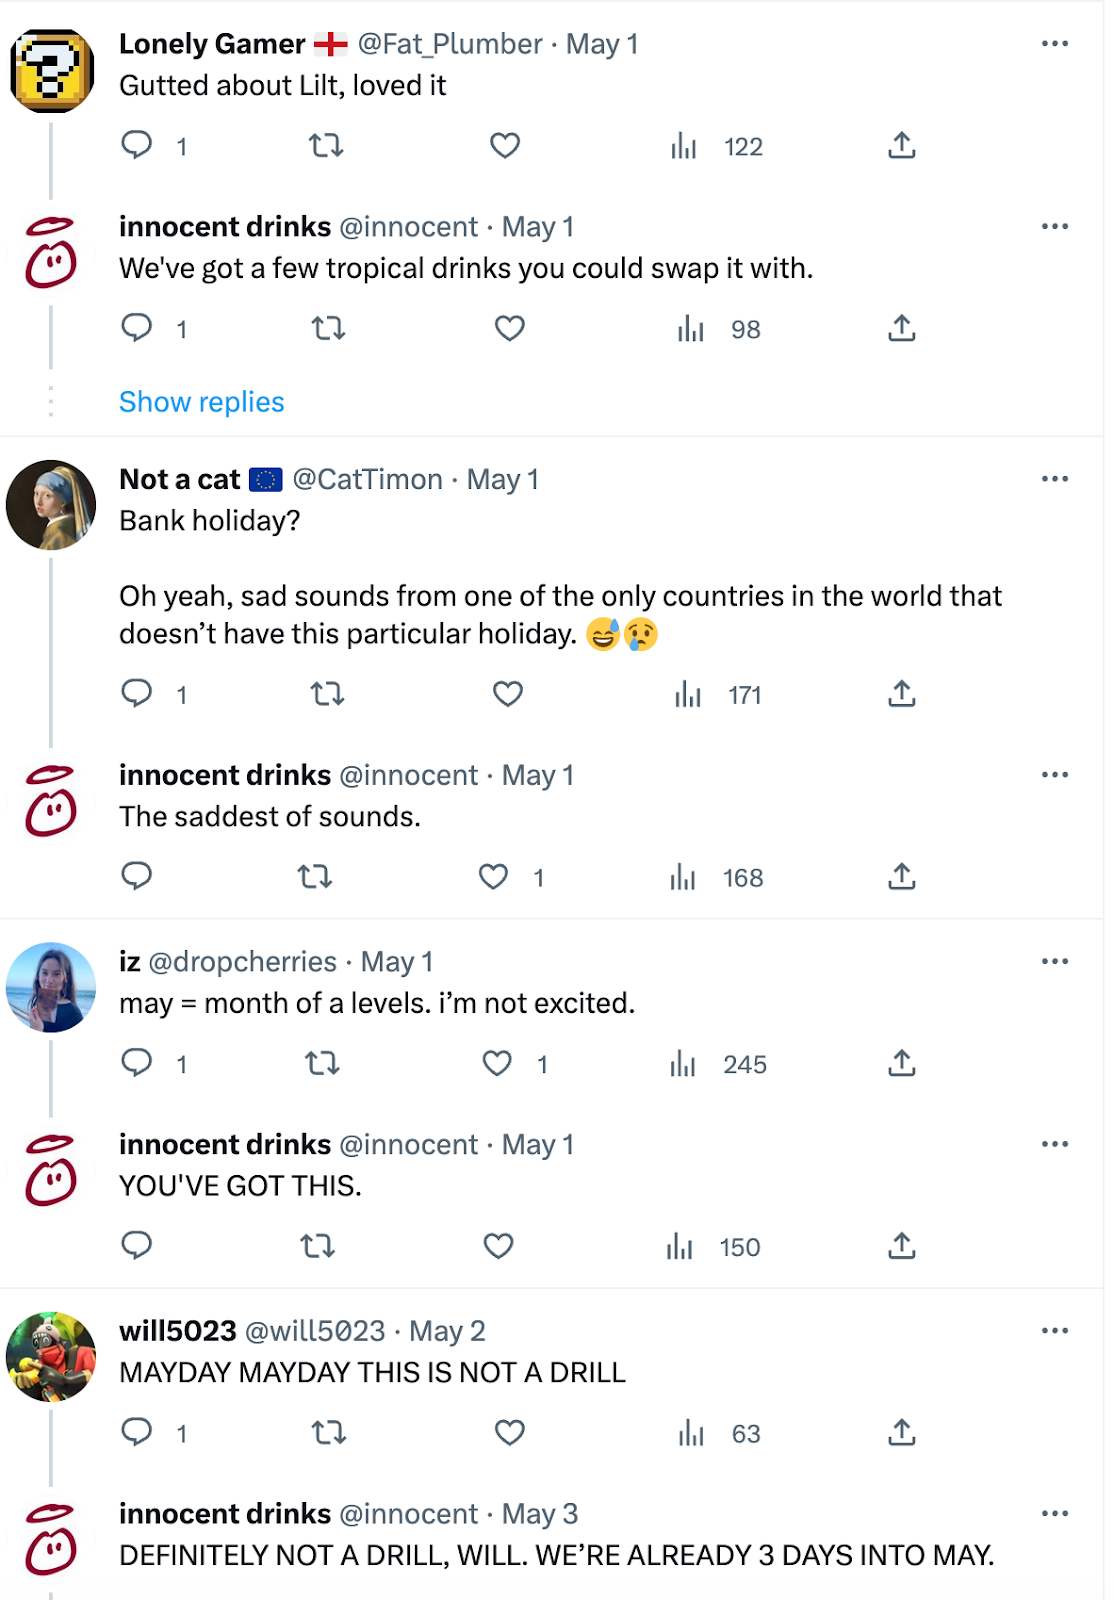
Task: Show replies under innocent's tropical drinks tweet
Action: click(x=202, y=402)
